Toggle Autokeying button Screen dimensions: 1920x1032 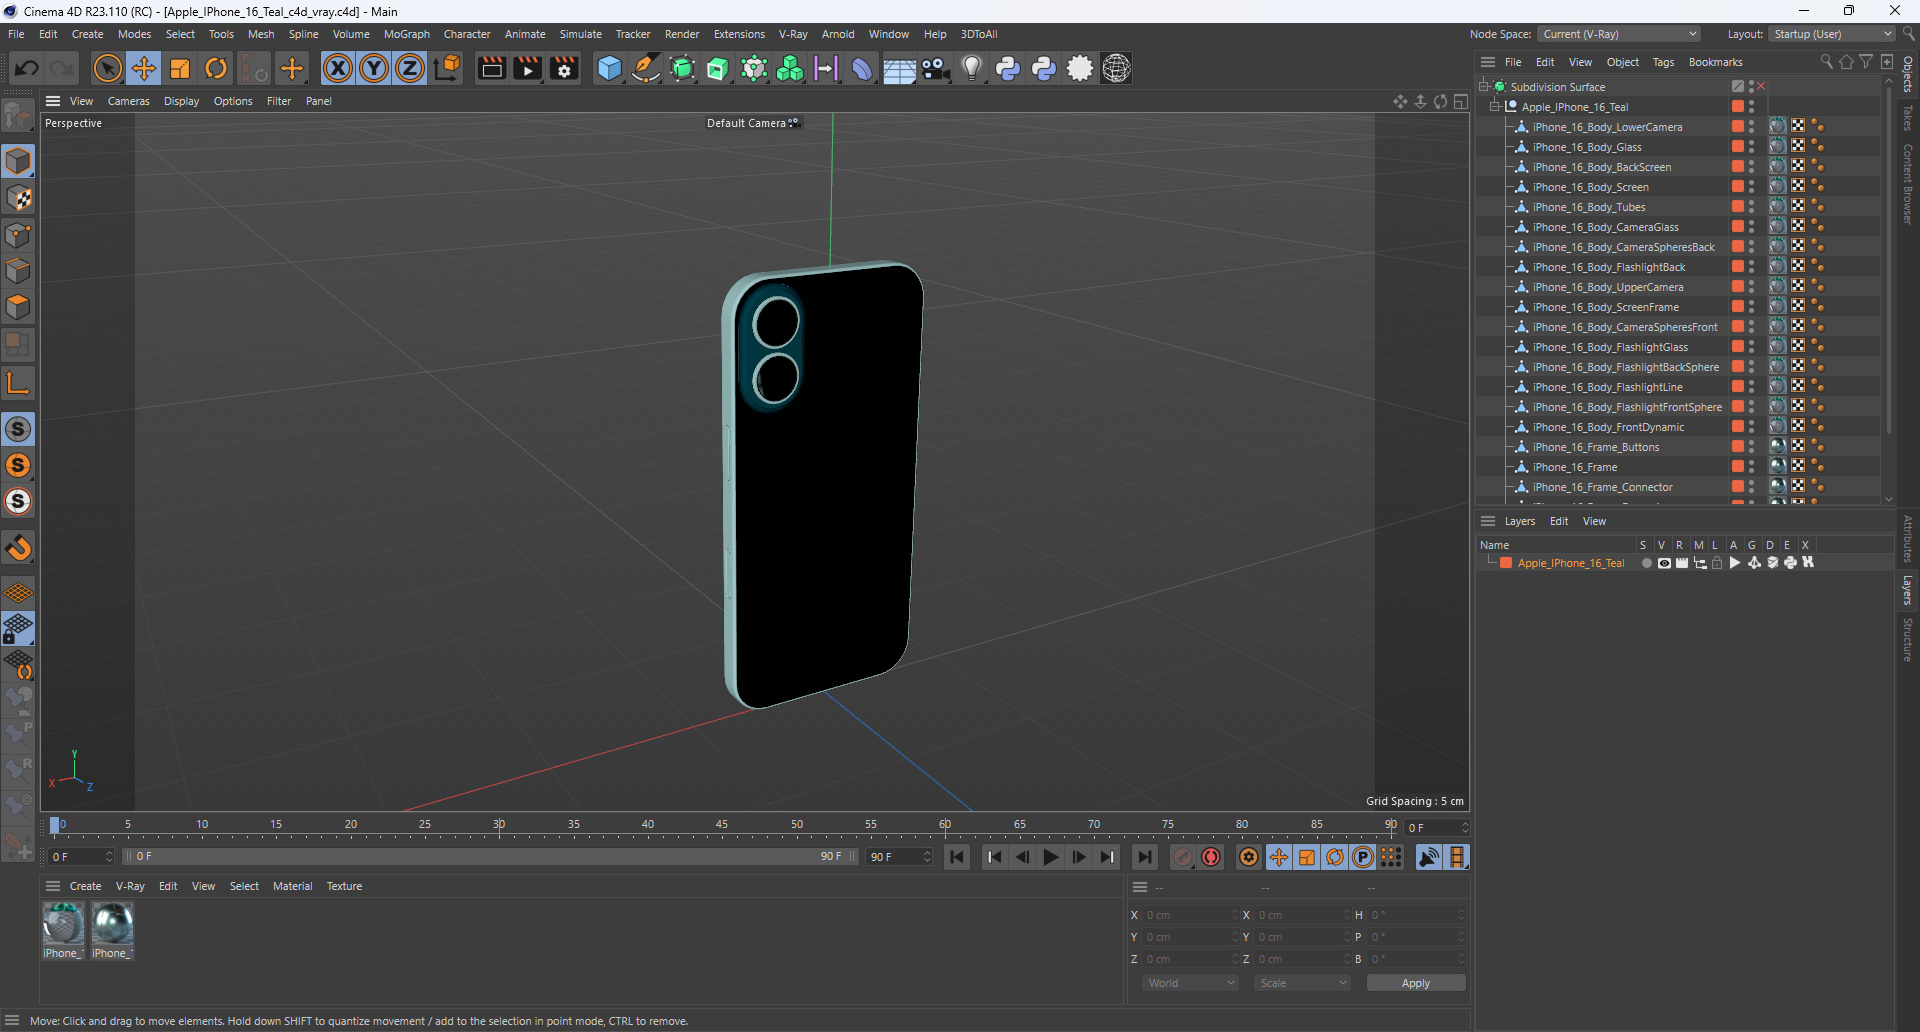coord(1211,857)
